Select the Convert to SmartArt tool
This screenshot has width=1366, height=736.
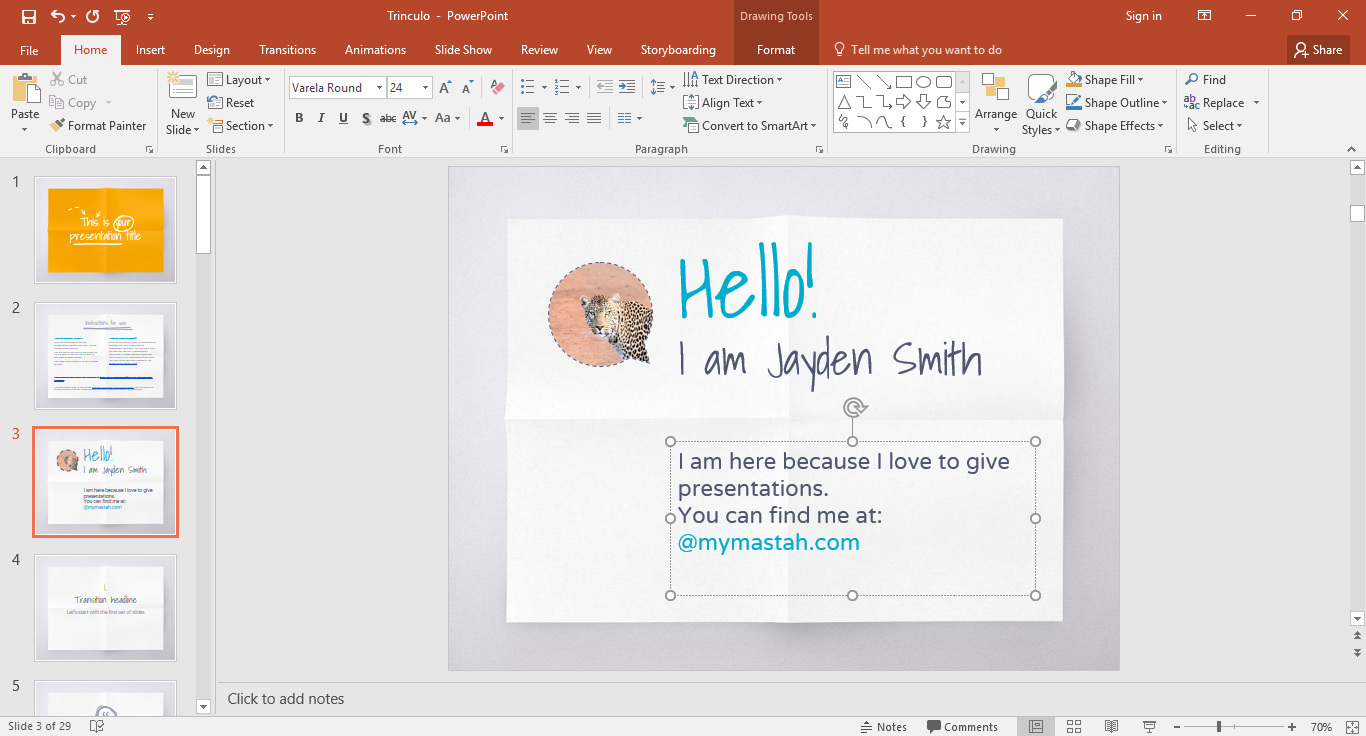(750, 126)
